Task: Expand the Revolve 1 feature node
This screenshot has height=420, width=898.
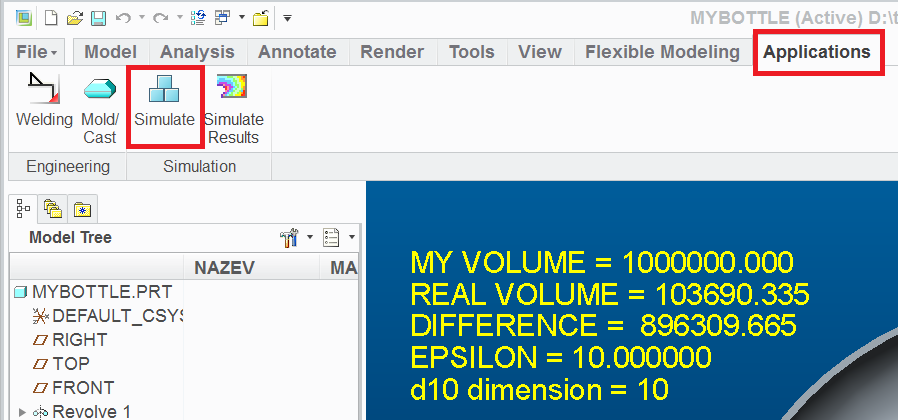Action: (22, 411)
